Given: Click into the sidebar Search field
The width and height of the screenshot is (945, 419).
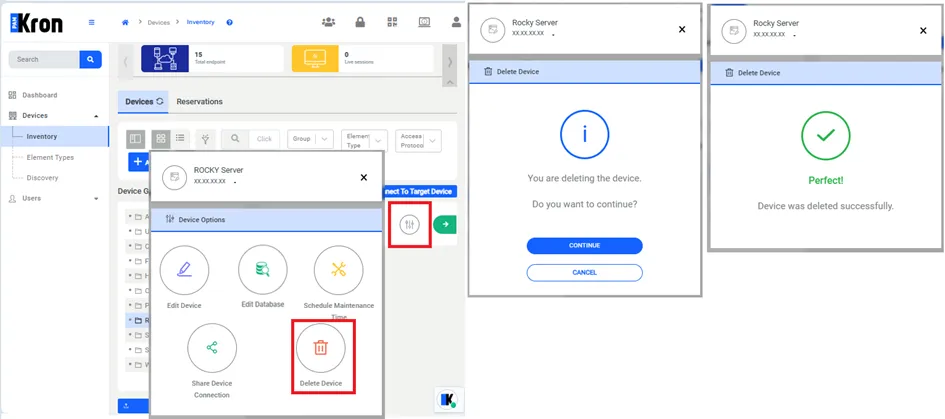Looking at the screenshot, I should point(44,59).
